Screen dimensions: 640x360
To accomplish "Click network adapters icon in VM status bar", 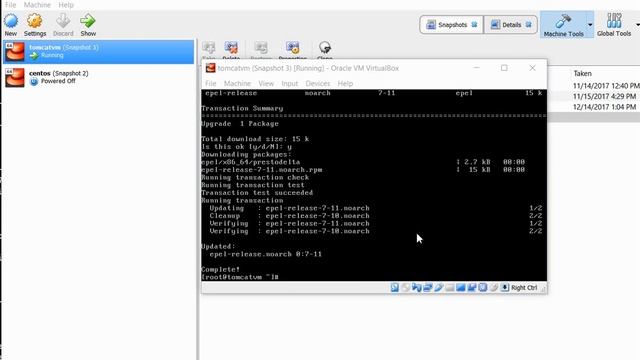I will click(x=427, y=287).
